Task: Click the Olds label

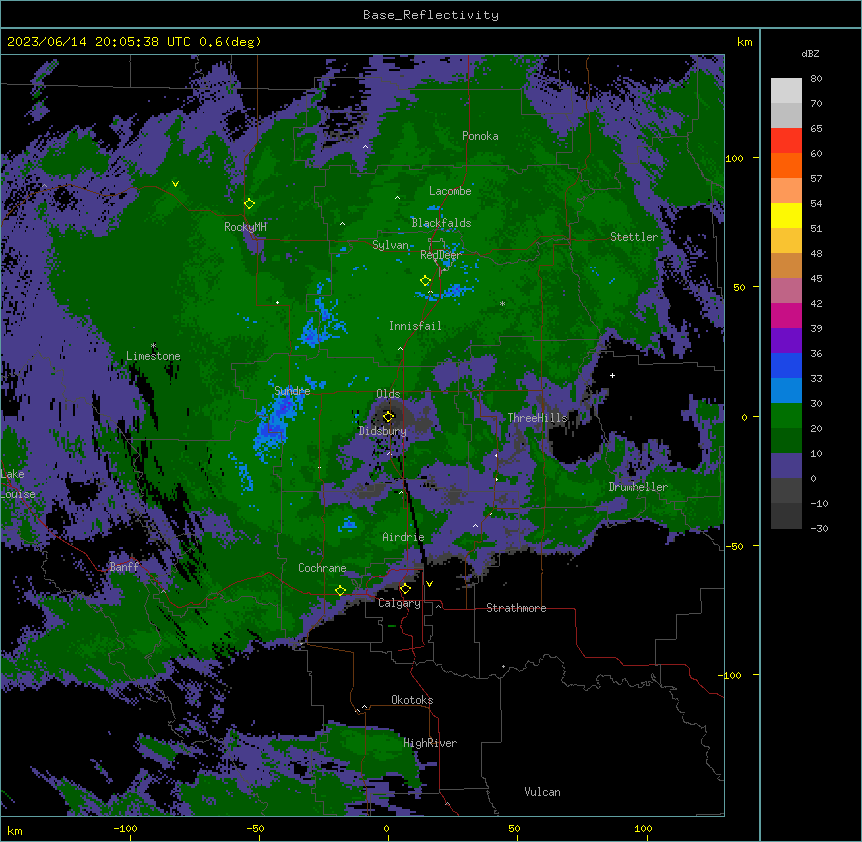Action: pyautogui.click(x=388, y=394)
